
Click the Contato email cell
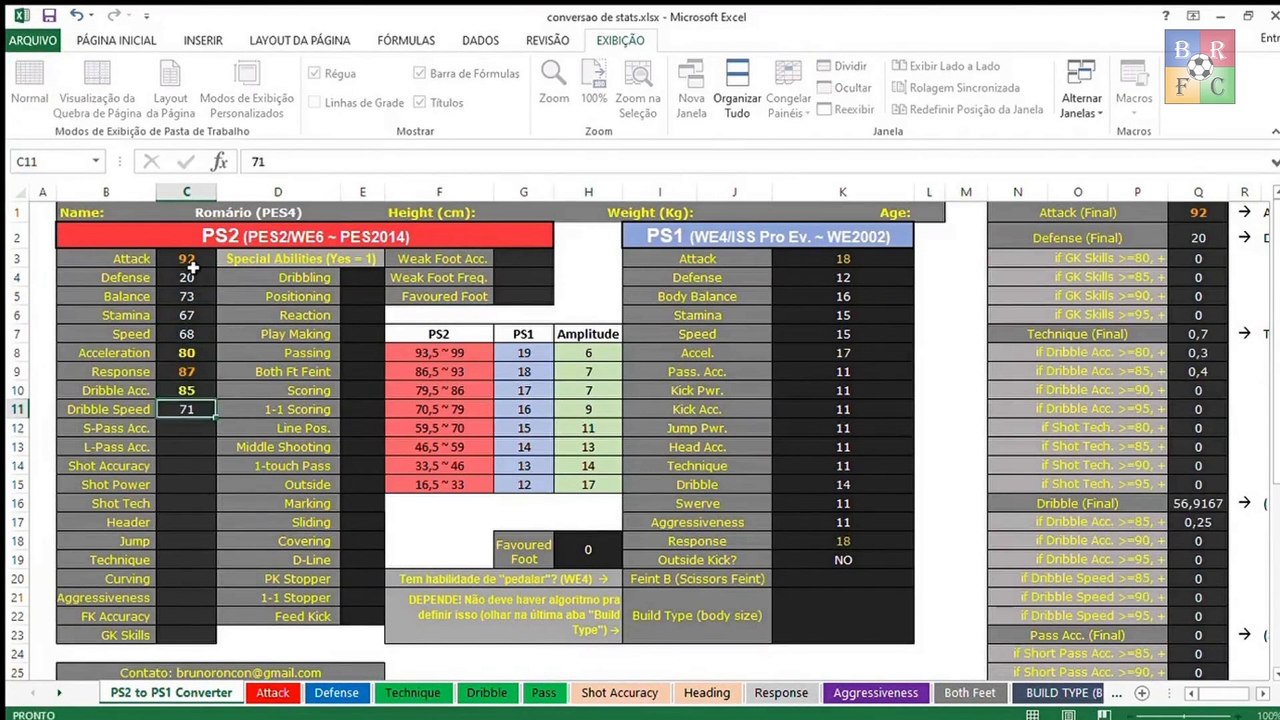coord(220,673)
